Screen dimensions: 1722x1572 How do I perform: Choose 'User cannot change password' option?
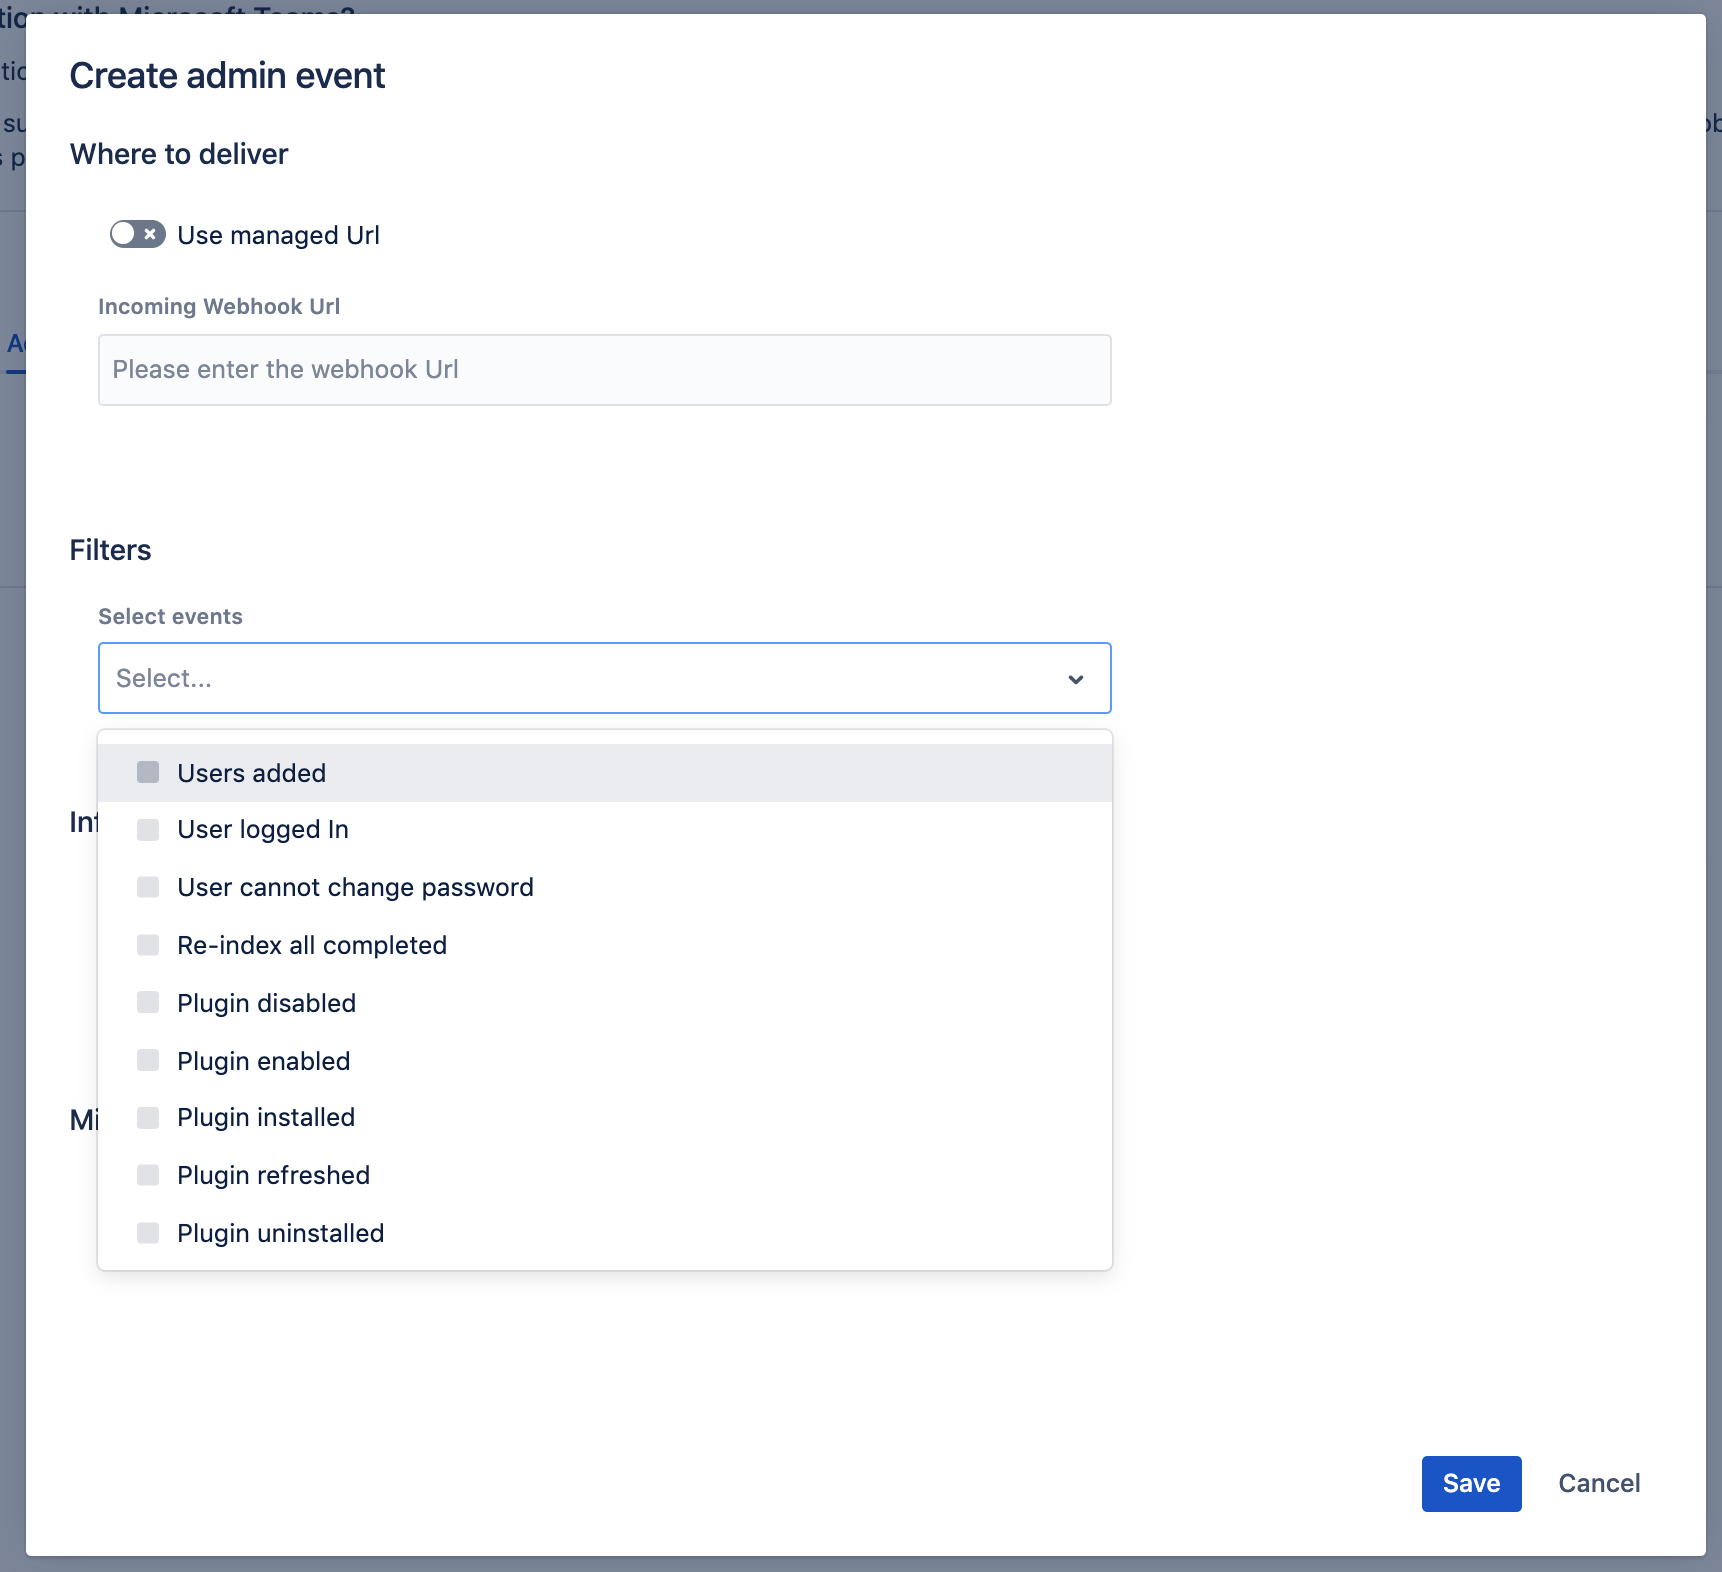point(355,888)
